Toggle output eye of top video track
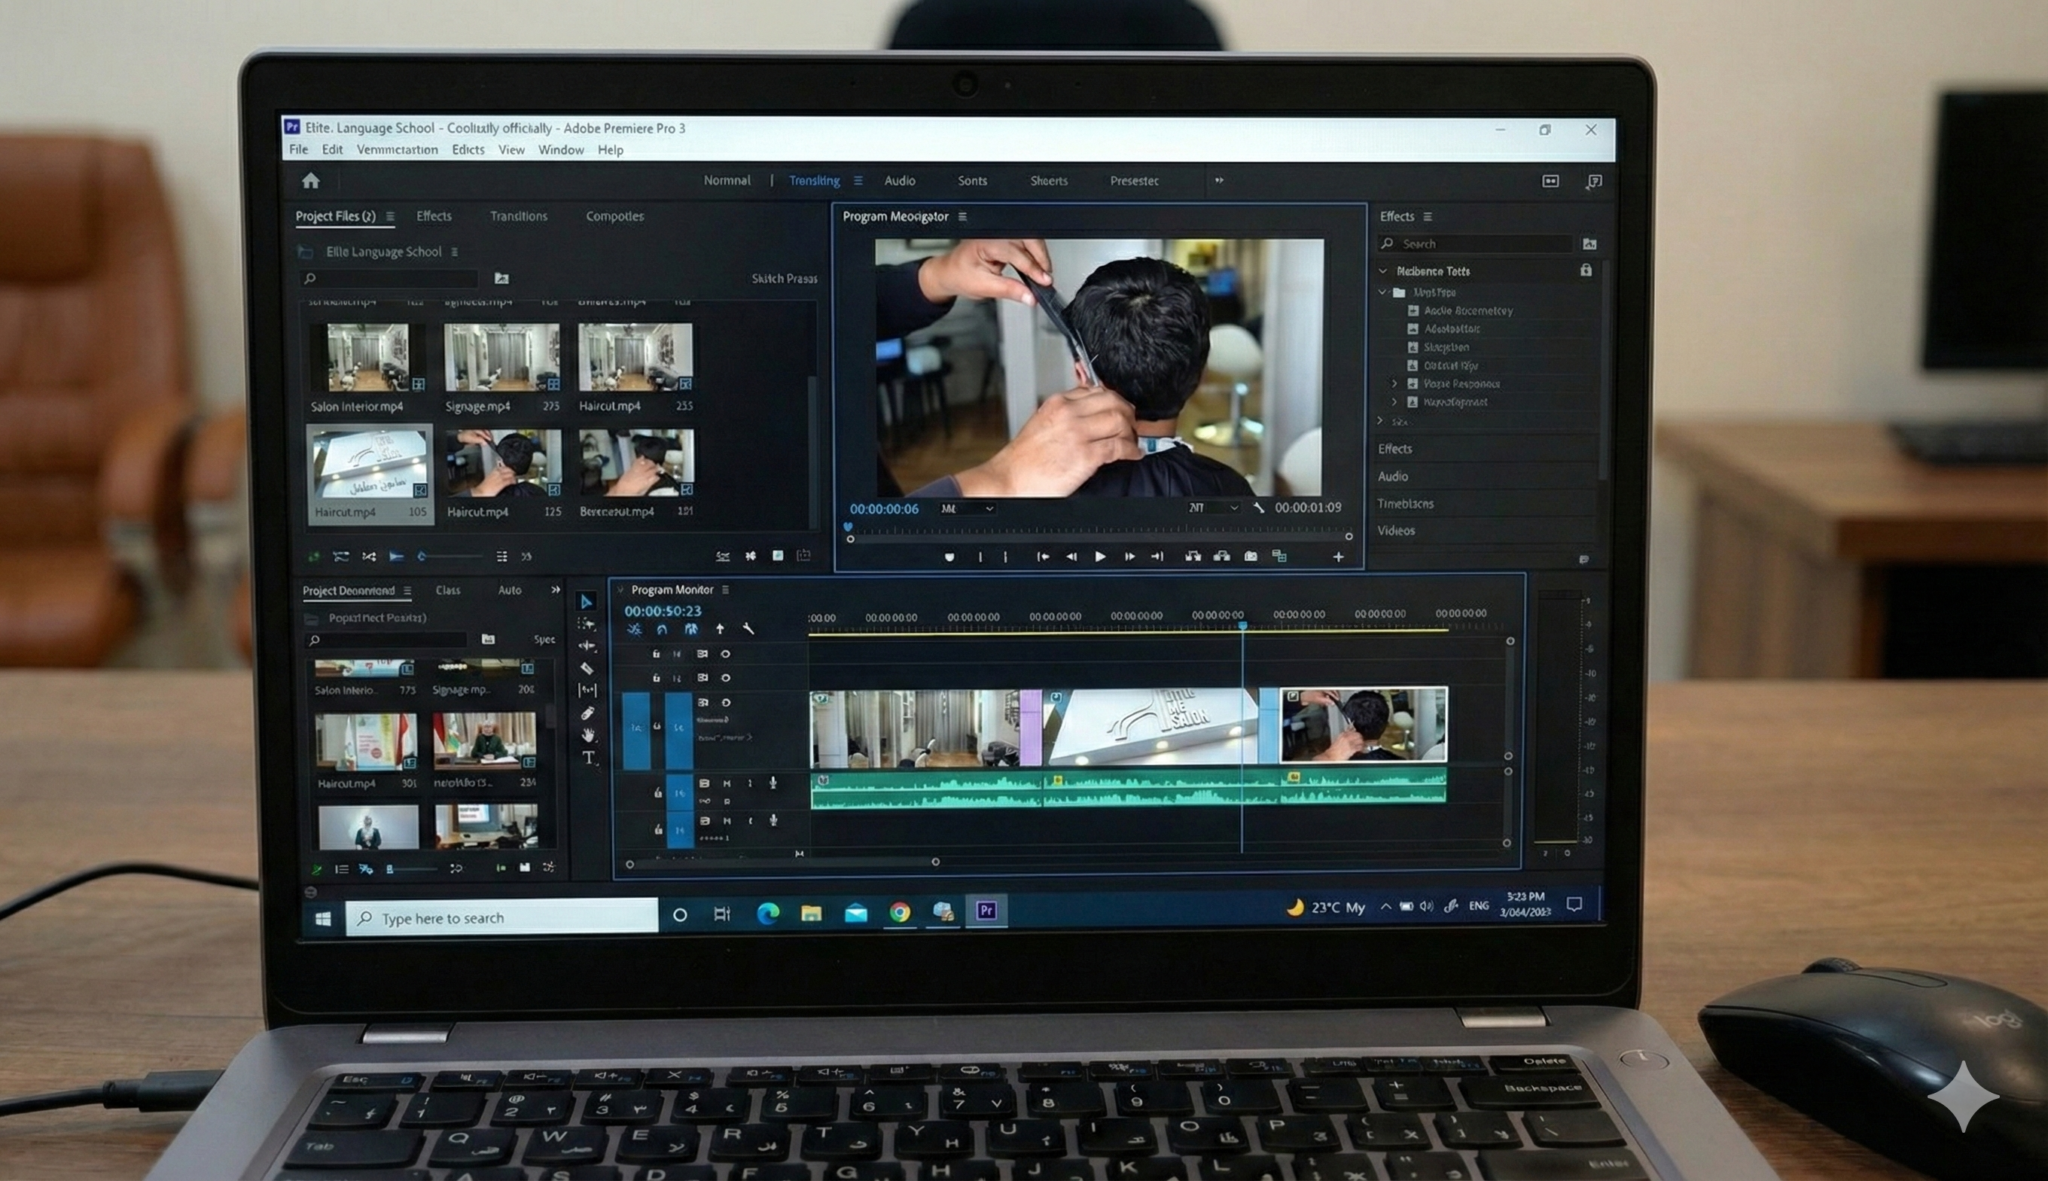This screenshot has height=1181, width=2048. (726, 654)
